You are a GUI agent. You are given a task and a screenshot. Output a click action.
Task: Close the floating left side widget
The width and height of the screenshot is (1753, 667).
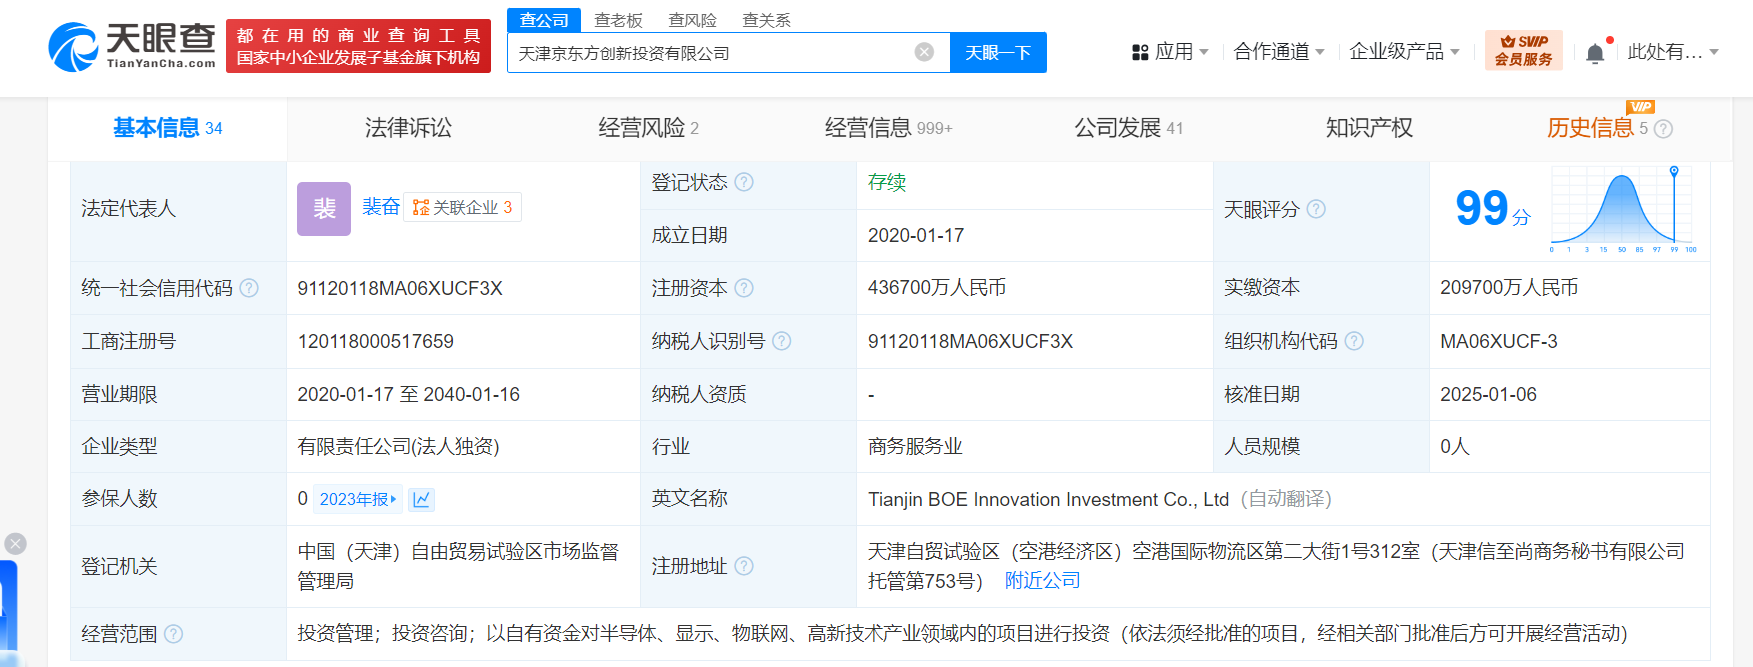[x=15, y=543]
